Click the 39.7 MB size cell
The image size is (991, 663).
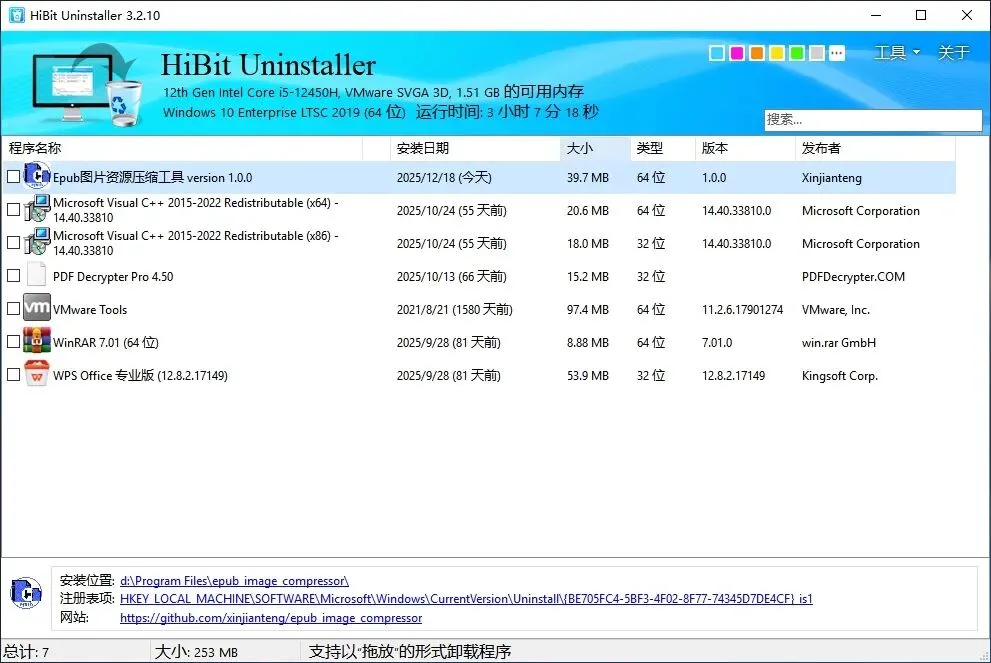(588, 178)
